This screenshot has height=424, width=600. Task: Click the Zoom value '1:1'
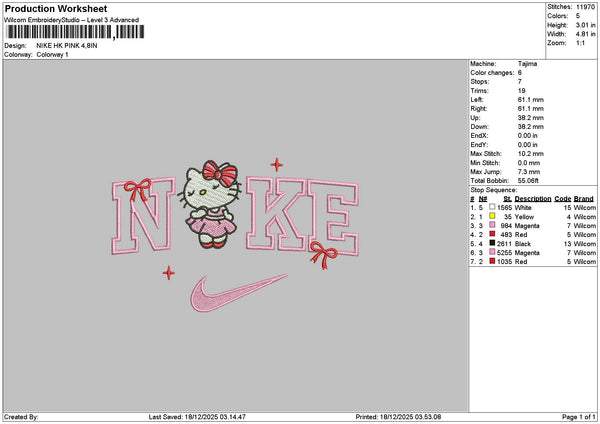pyautogui.click(x=580, y=43)
